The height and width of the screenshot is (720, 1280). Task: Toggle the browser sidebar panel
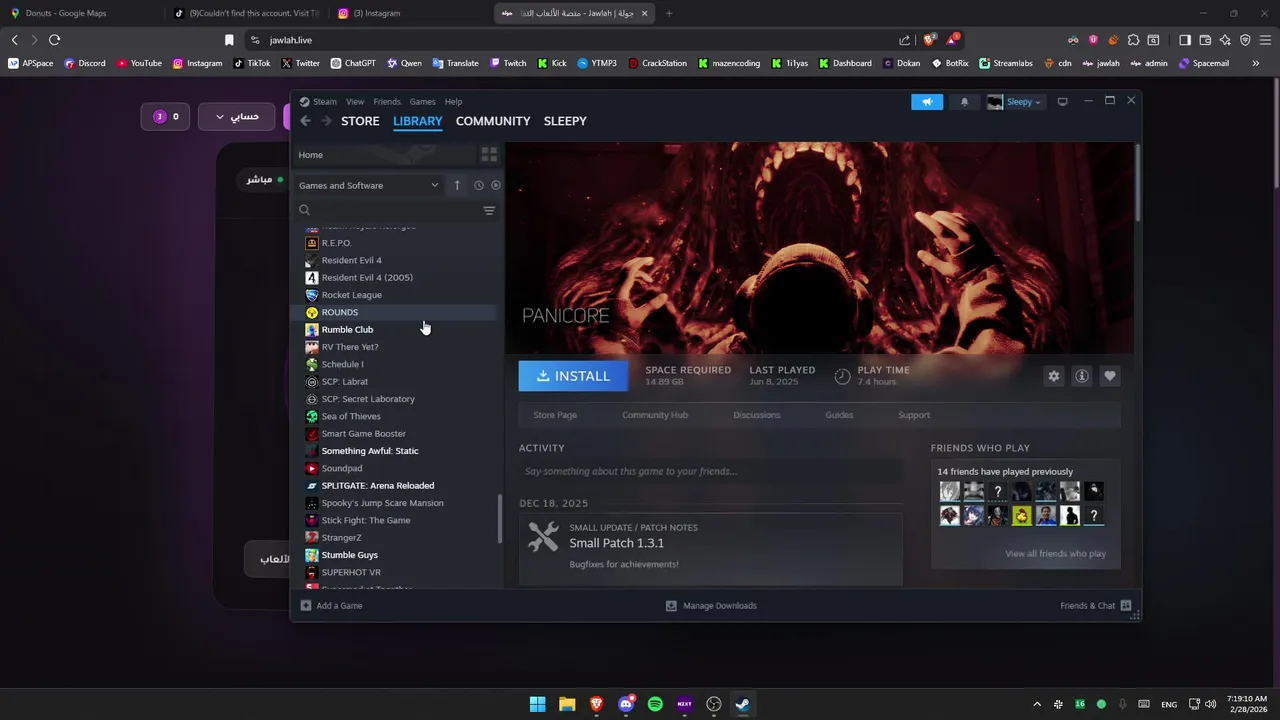click(1185, 40)
